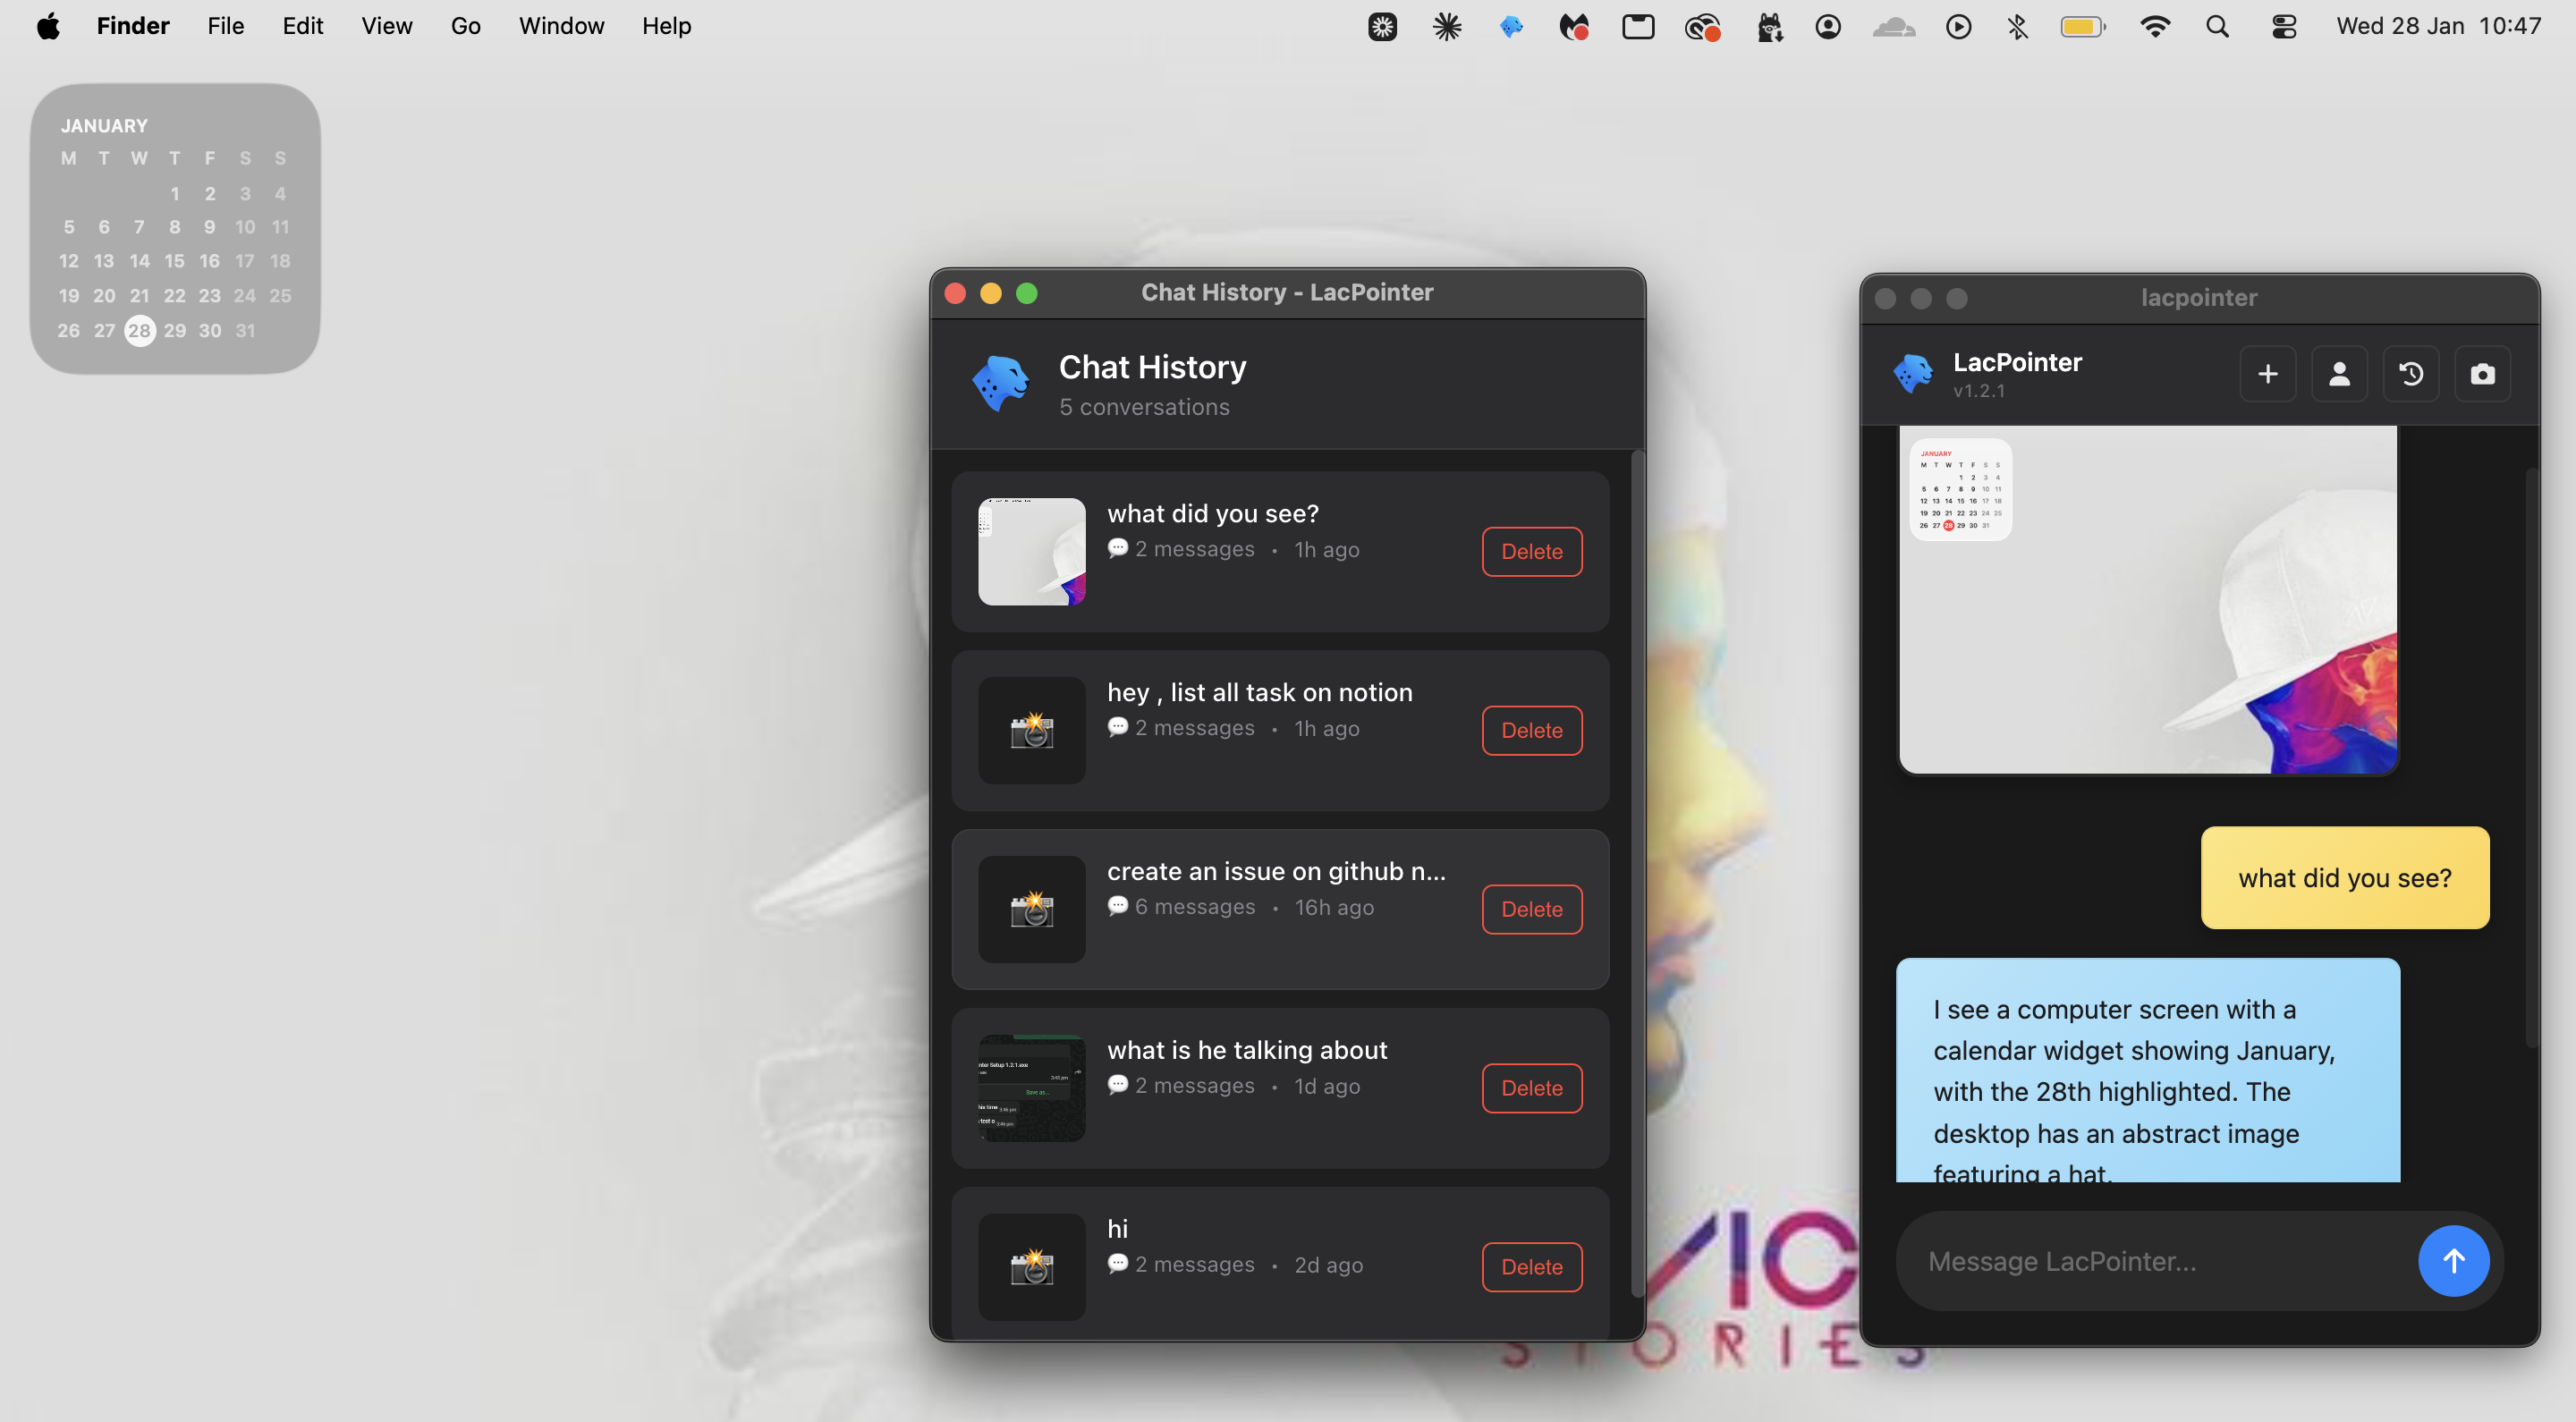This screenshot has width=2576, height=1422.
Task: Open Spotlight search from the menu bar
Action: pos(2217,26)
